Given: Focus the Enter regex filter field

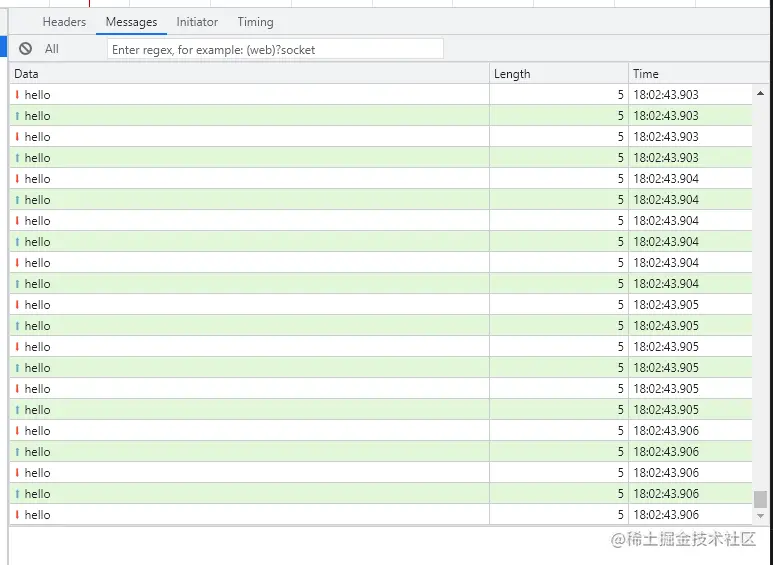Looking at the screenshot, I should tap(275, 49).
